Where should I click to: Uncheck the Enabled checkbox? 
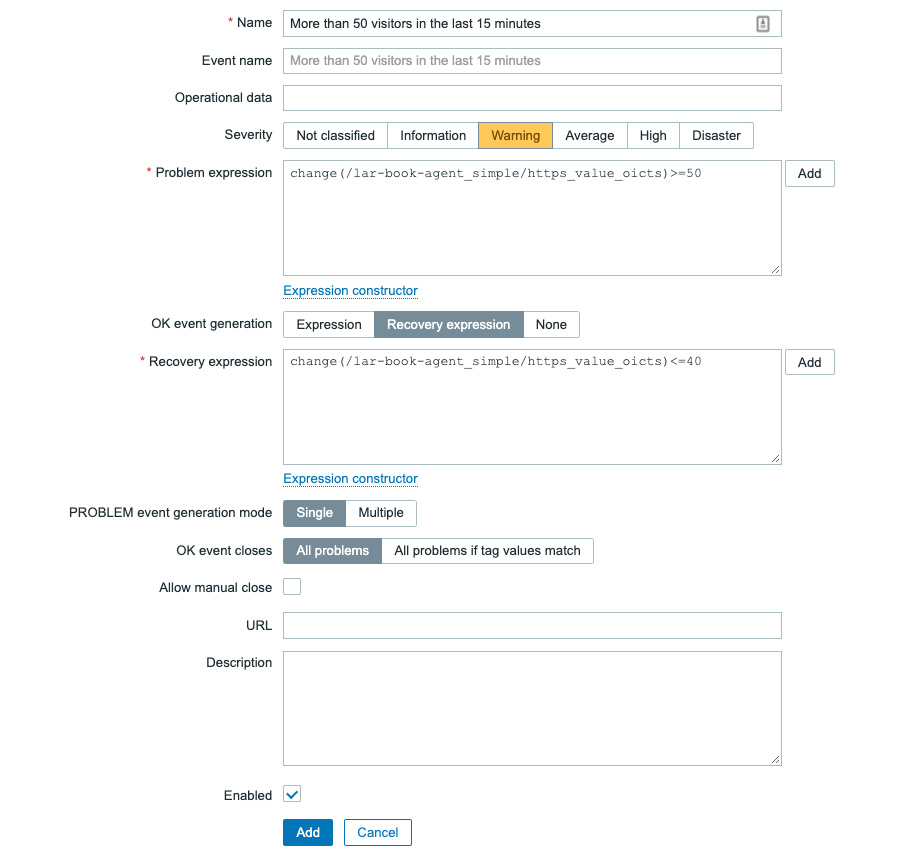pos(291,794)
